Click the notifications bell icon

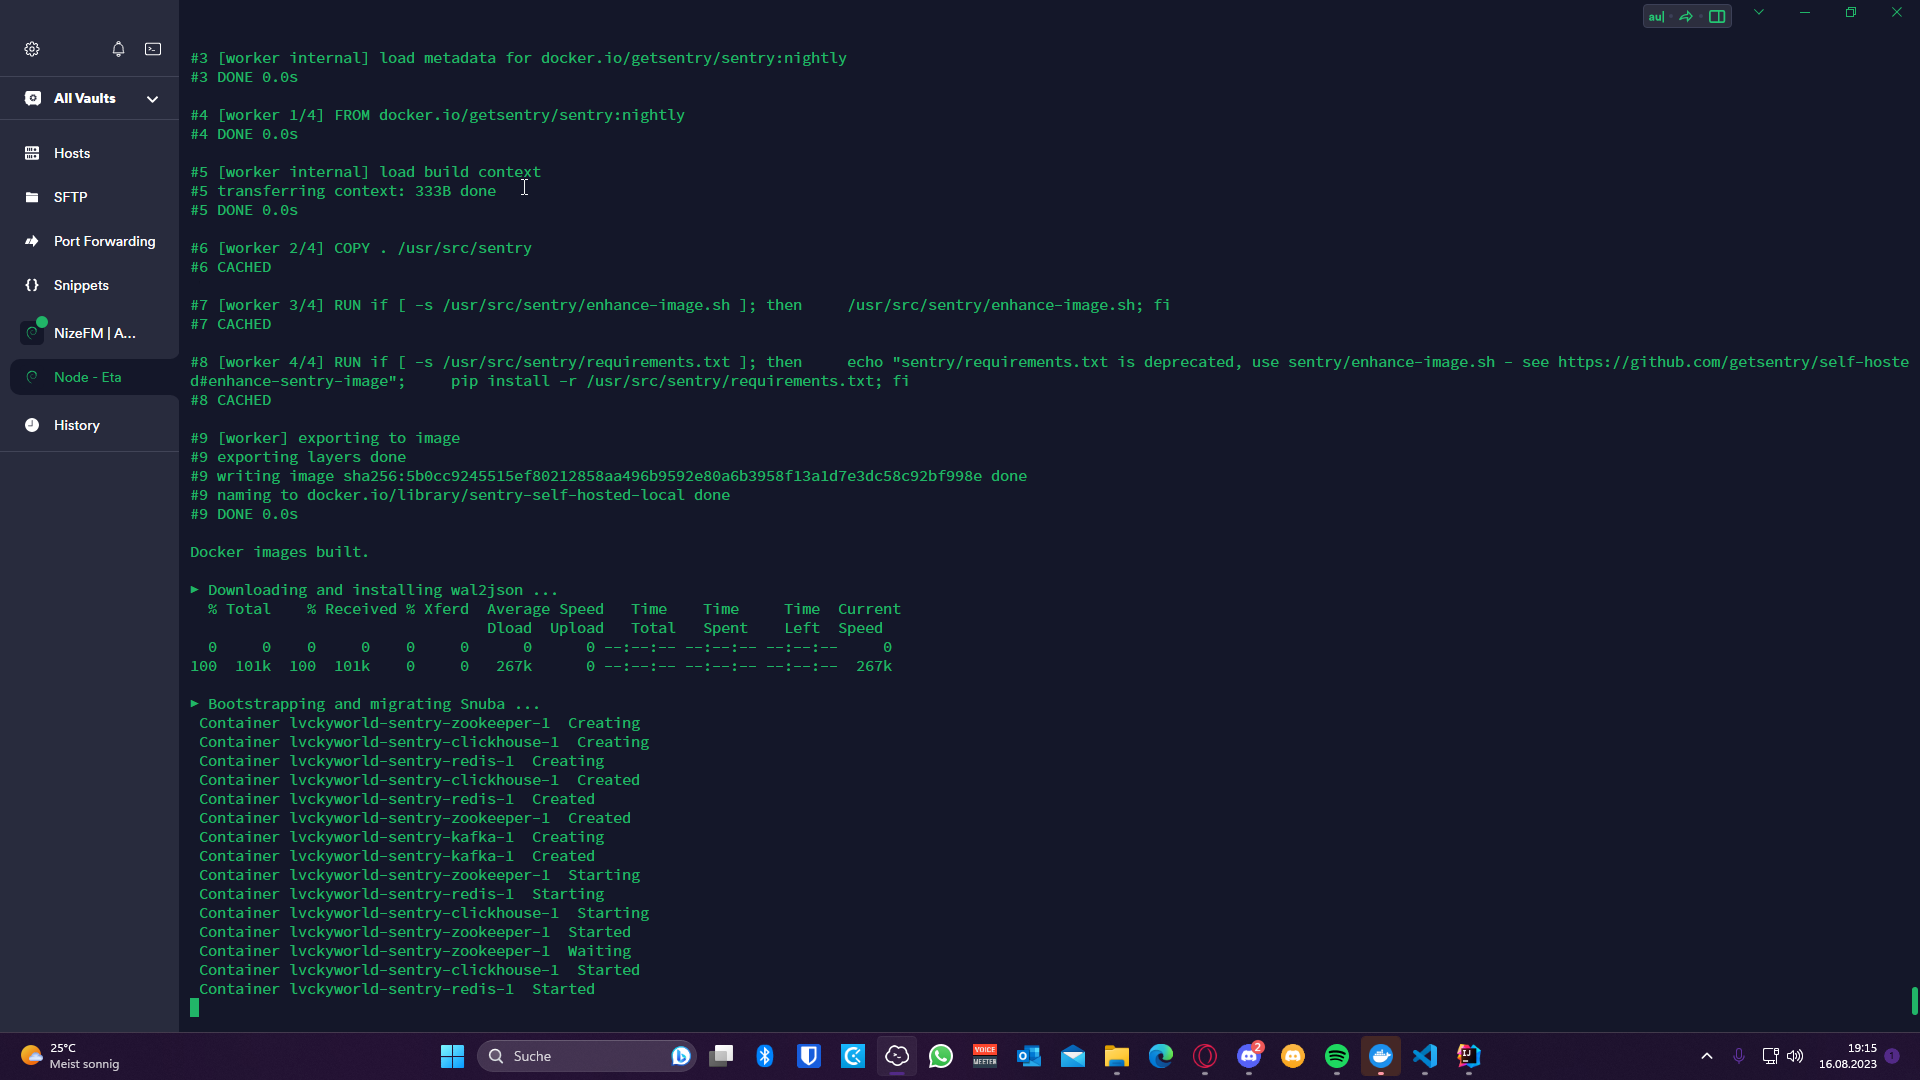click(118, 49)
